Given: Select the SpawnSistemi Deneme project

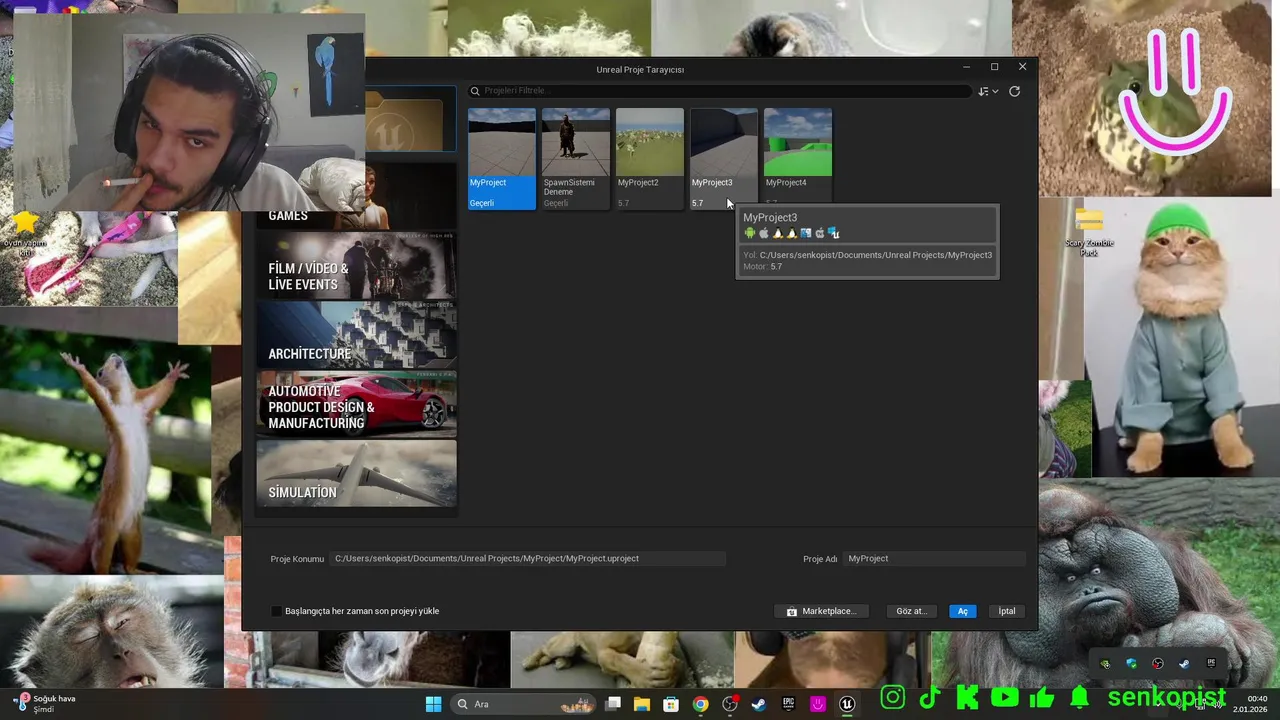Looking at the screenshot, I should pos(576,158).
